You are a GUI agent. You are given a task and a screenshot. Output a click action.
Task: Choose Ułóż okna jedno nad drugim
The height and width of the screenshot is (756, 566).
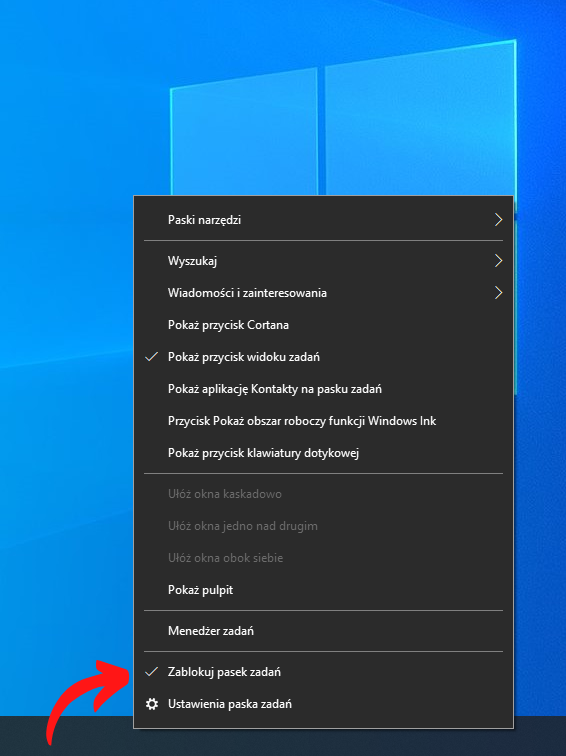323,526
